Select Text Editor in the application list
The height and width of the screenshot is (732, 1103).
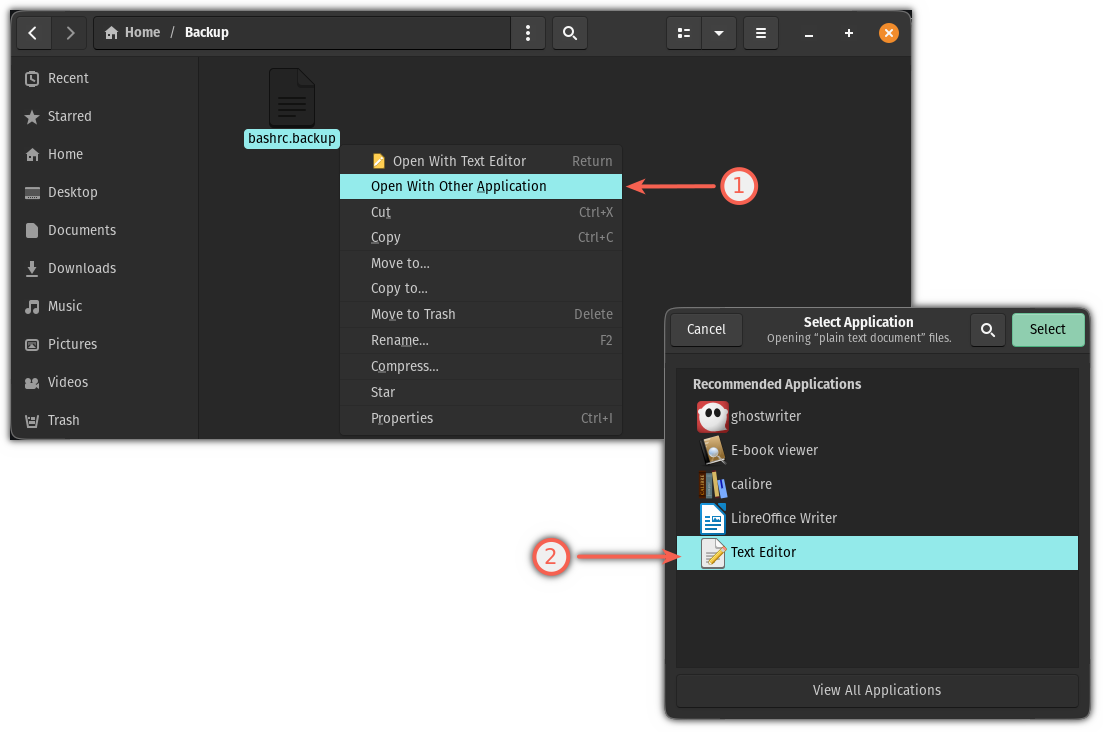click(x=763, y=552)
